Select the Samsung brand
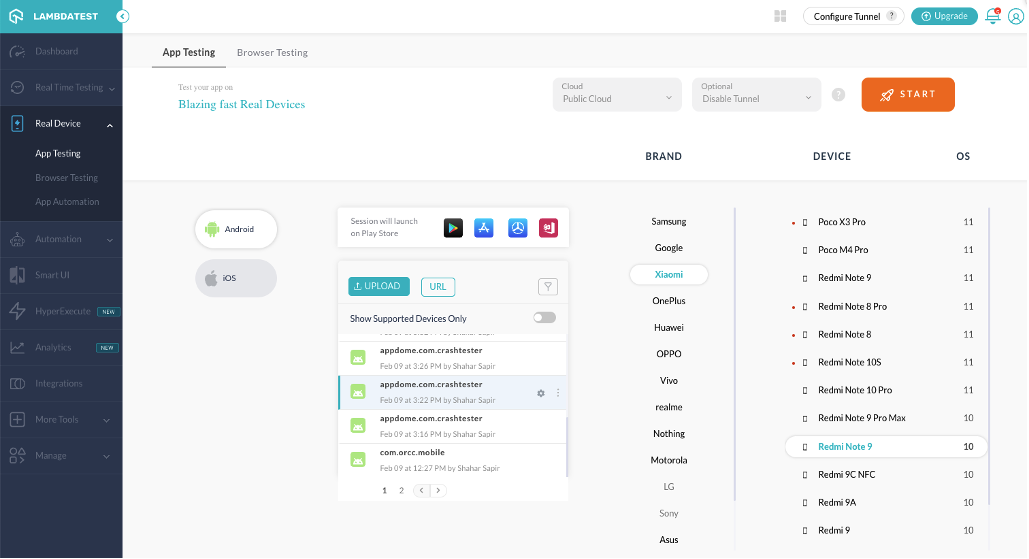 point(669,222)
